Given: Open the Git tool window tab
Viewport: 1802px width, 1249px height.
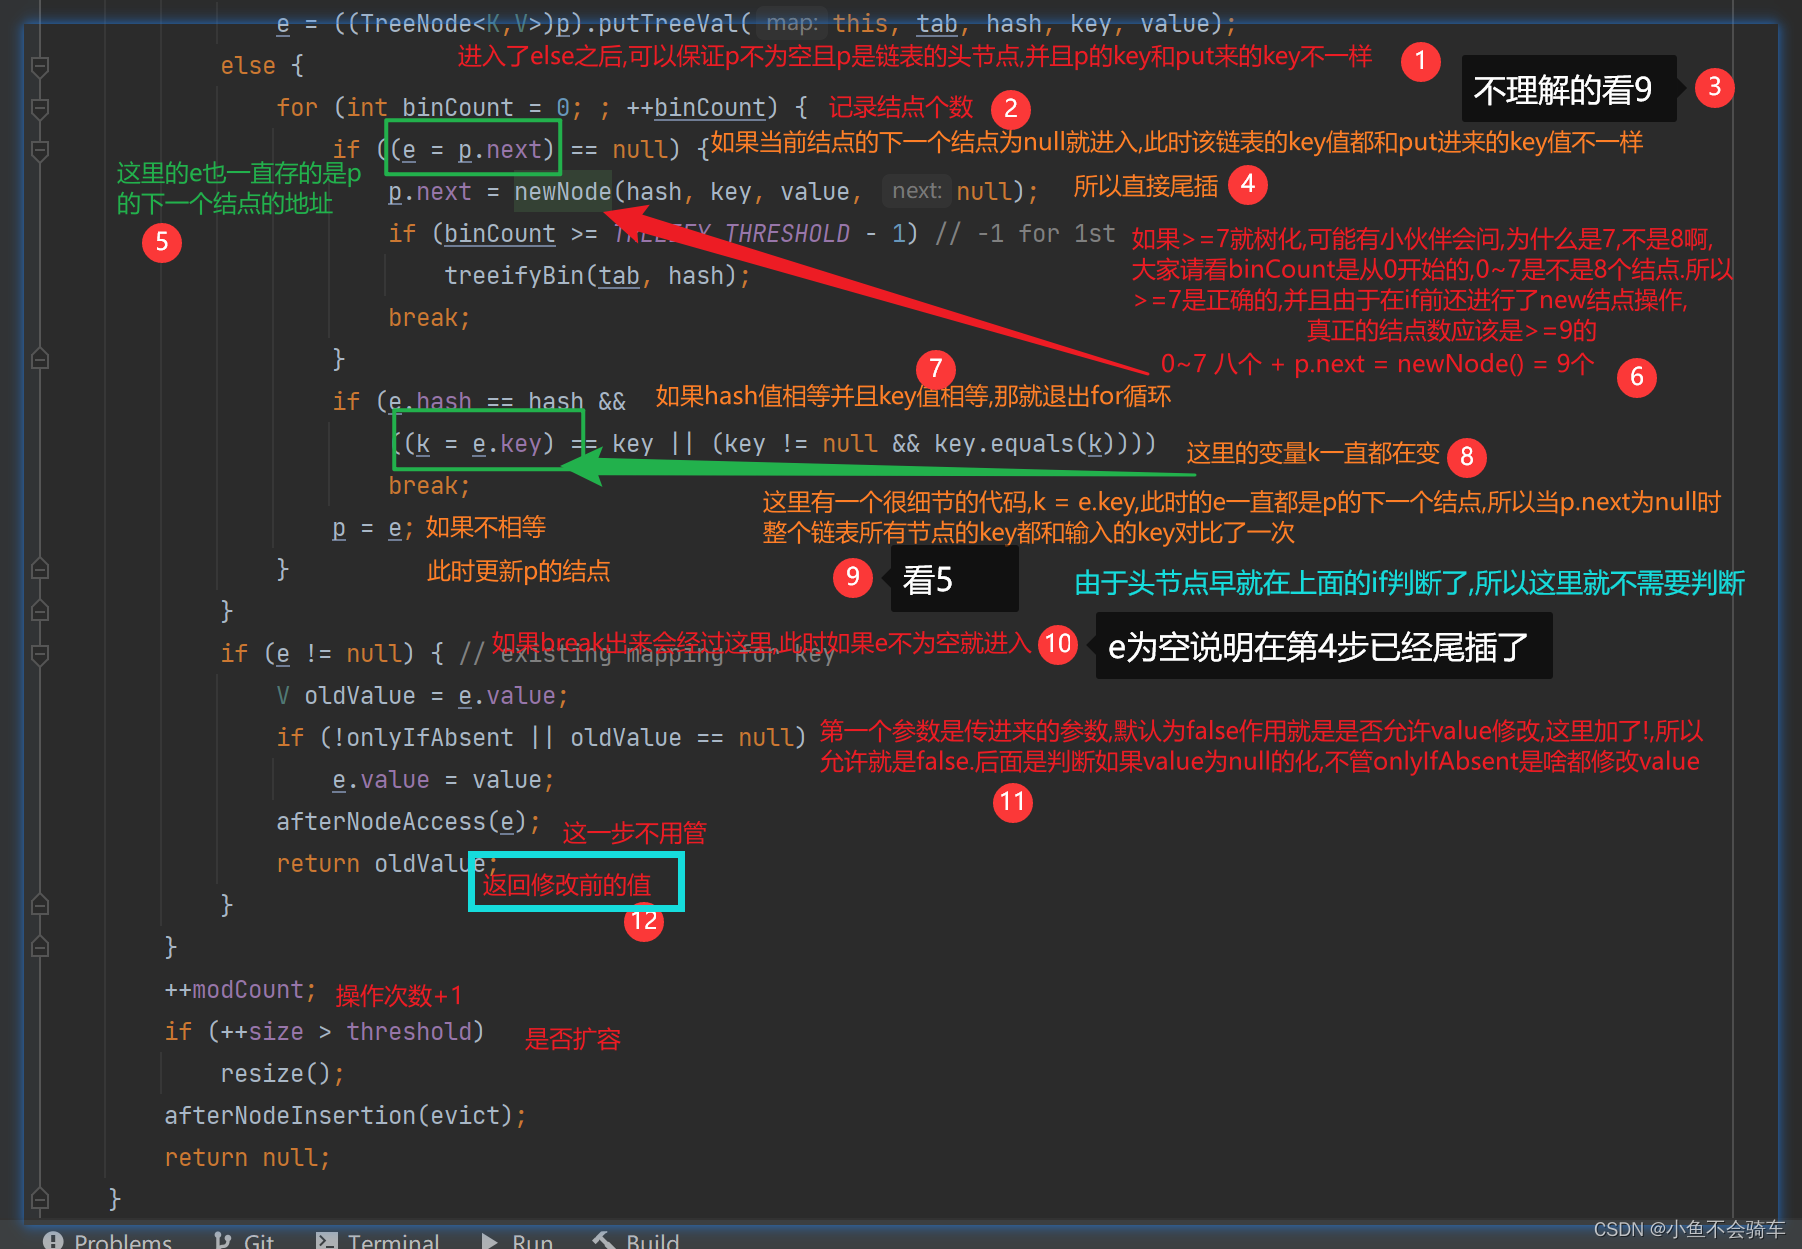Looking at the screenshot, I should click(x=244, y=1241).
